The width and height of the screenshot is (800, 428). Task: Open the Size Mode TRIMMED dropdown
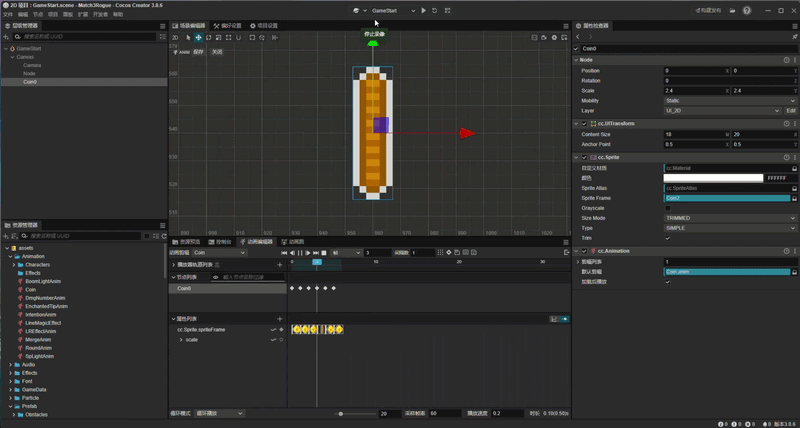(x=730, y=218)
